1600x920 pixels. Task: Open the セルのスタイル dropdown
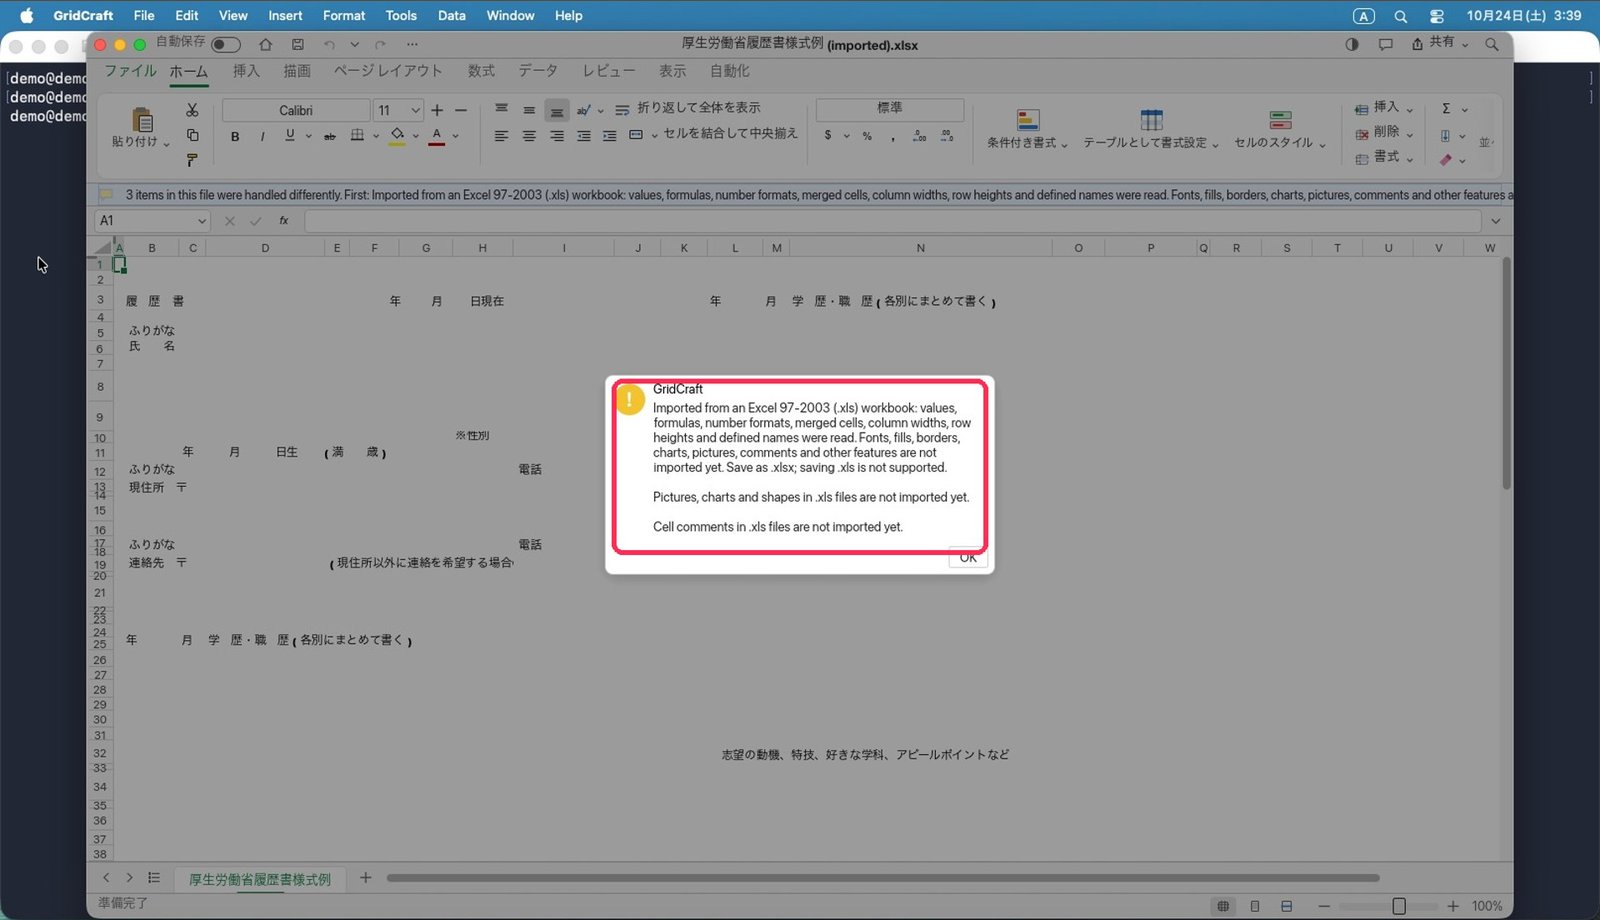tap(1280, 130)
